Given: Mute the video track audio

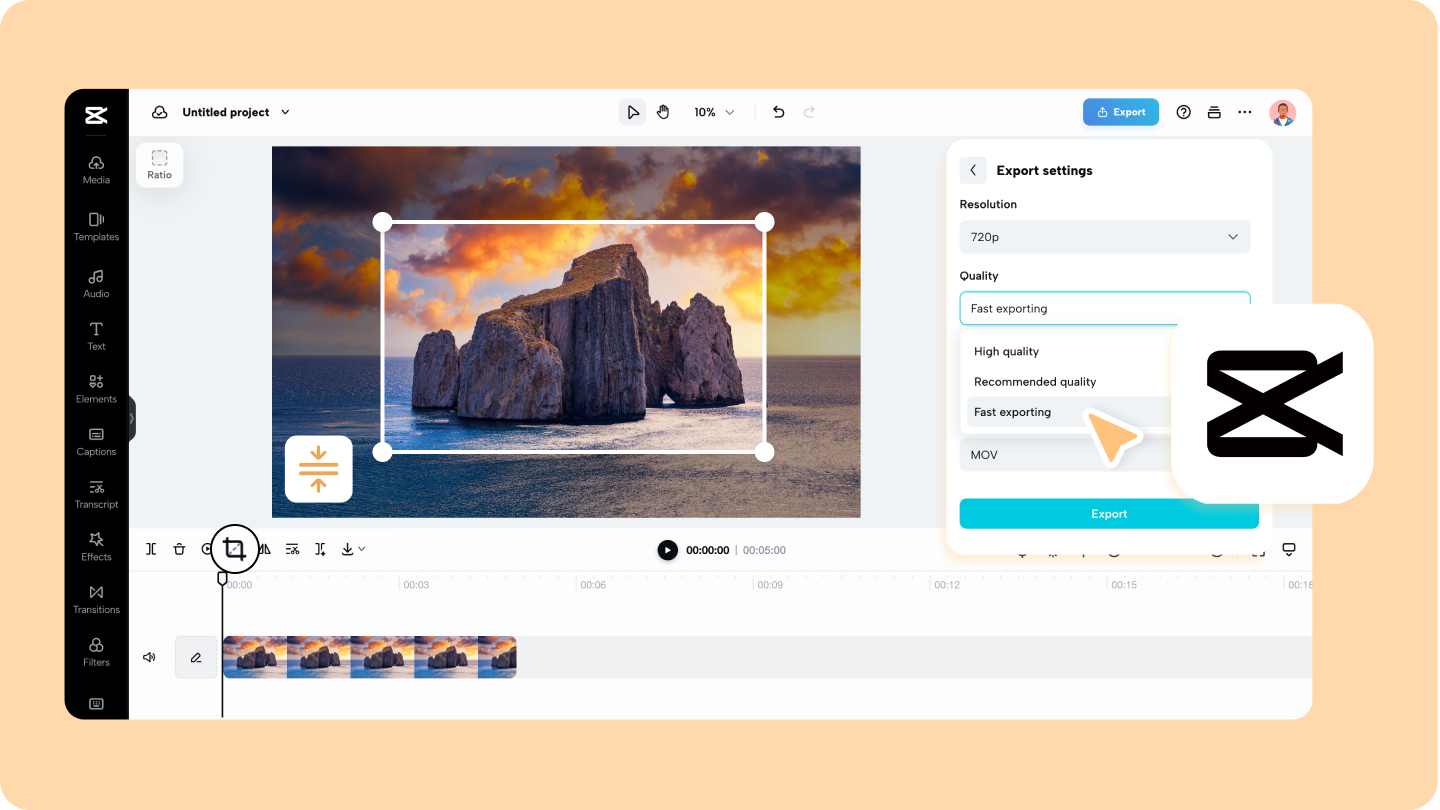Looking at the screenshot, I should point(149,657).
